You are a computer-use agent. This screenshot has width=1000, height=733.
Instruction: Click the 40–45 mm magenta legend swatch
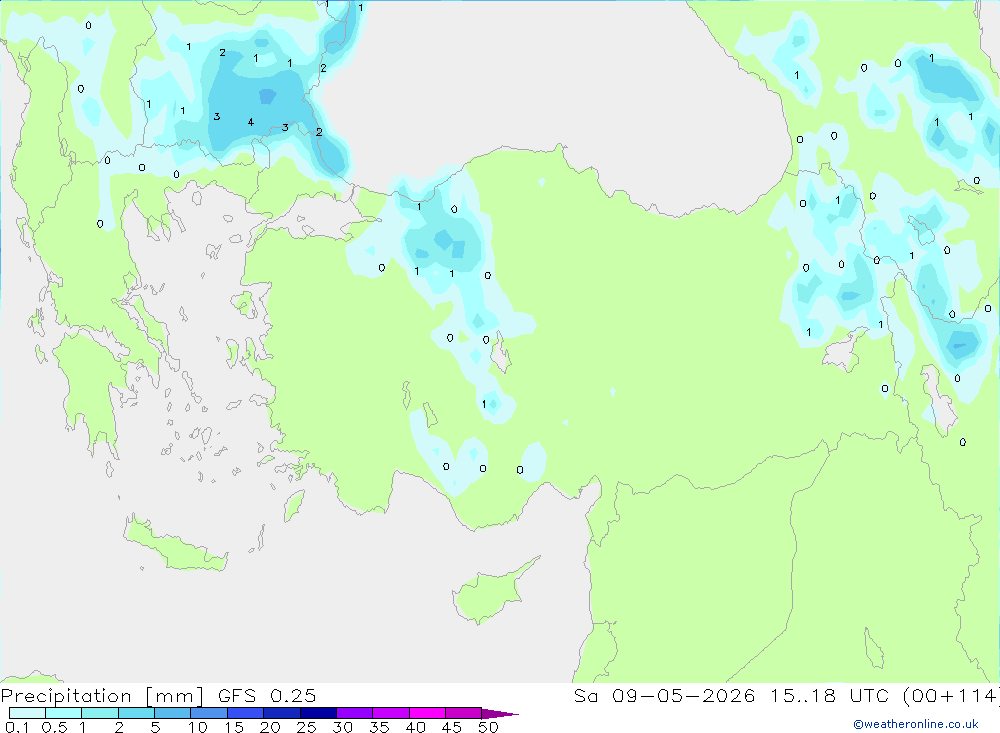tap(427, 713)
